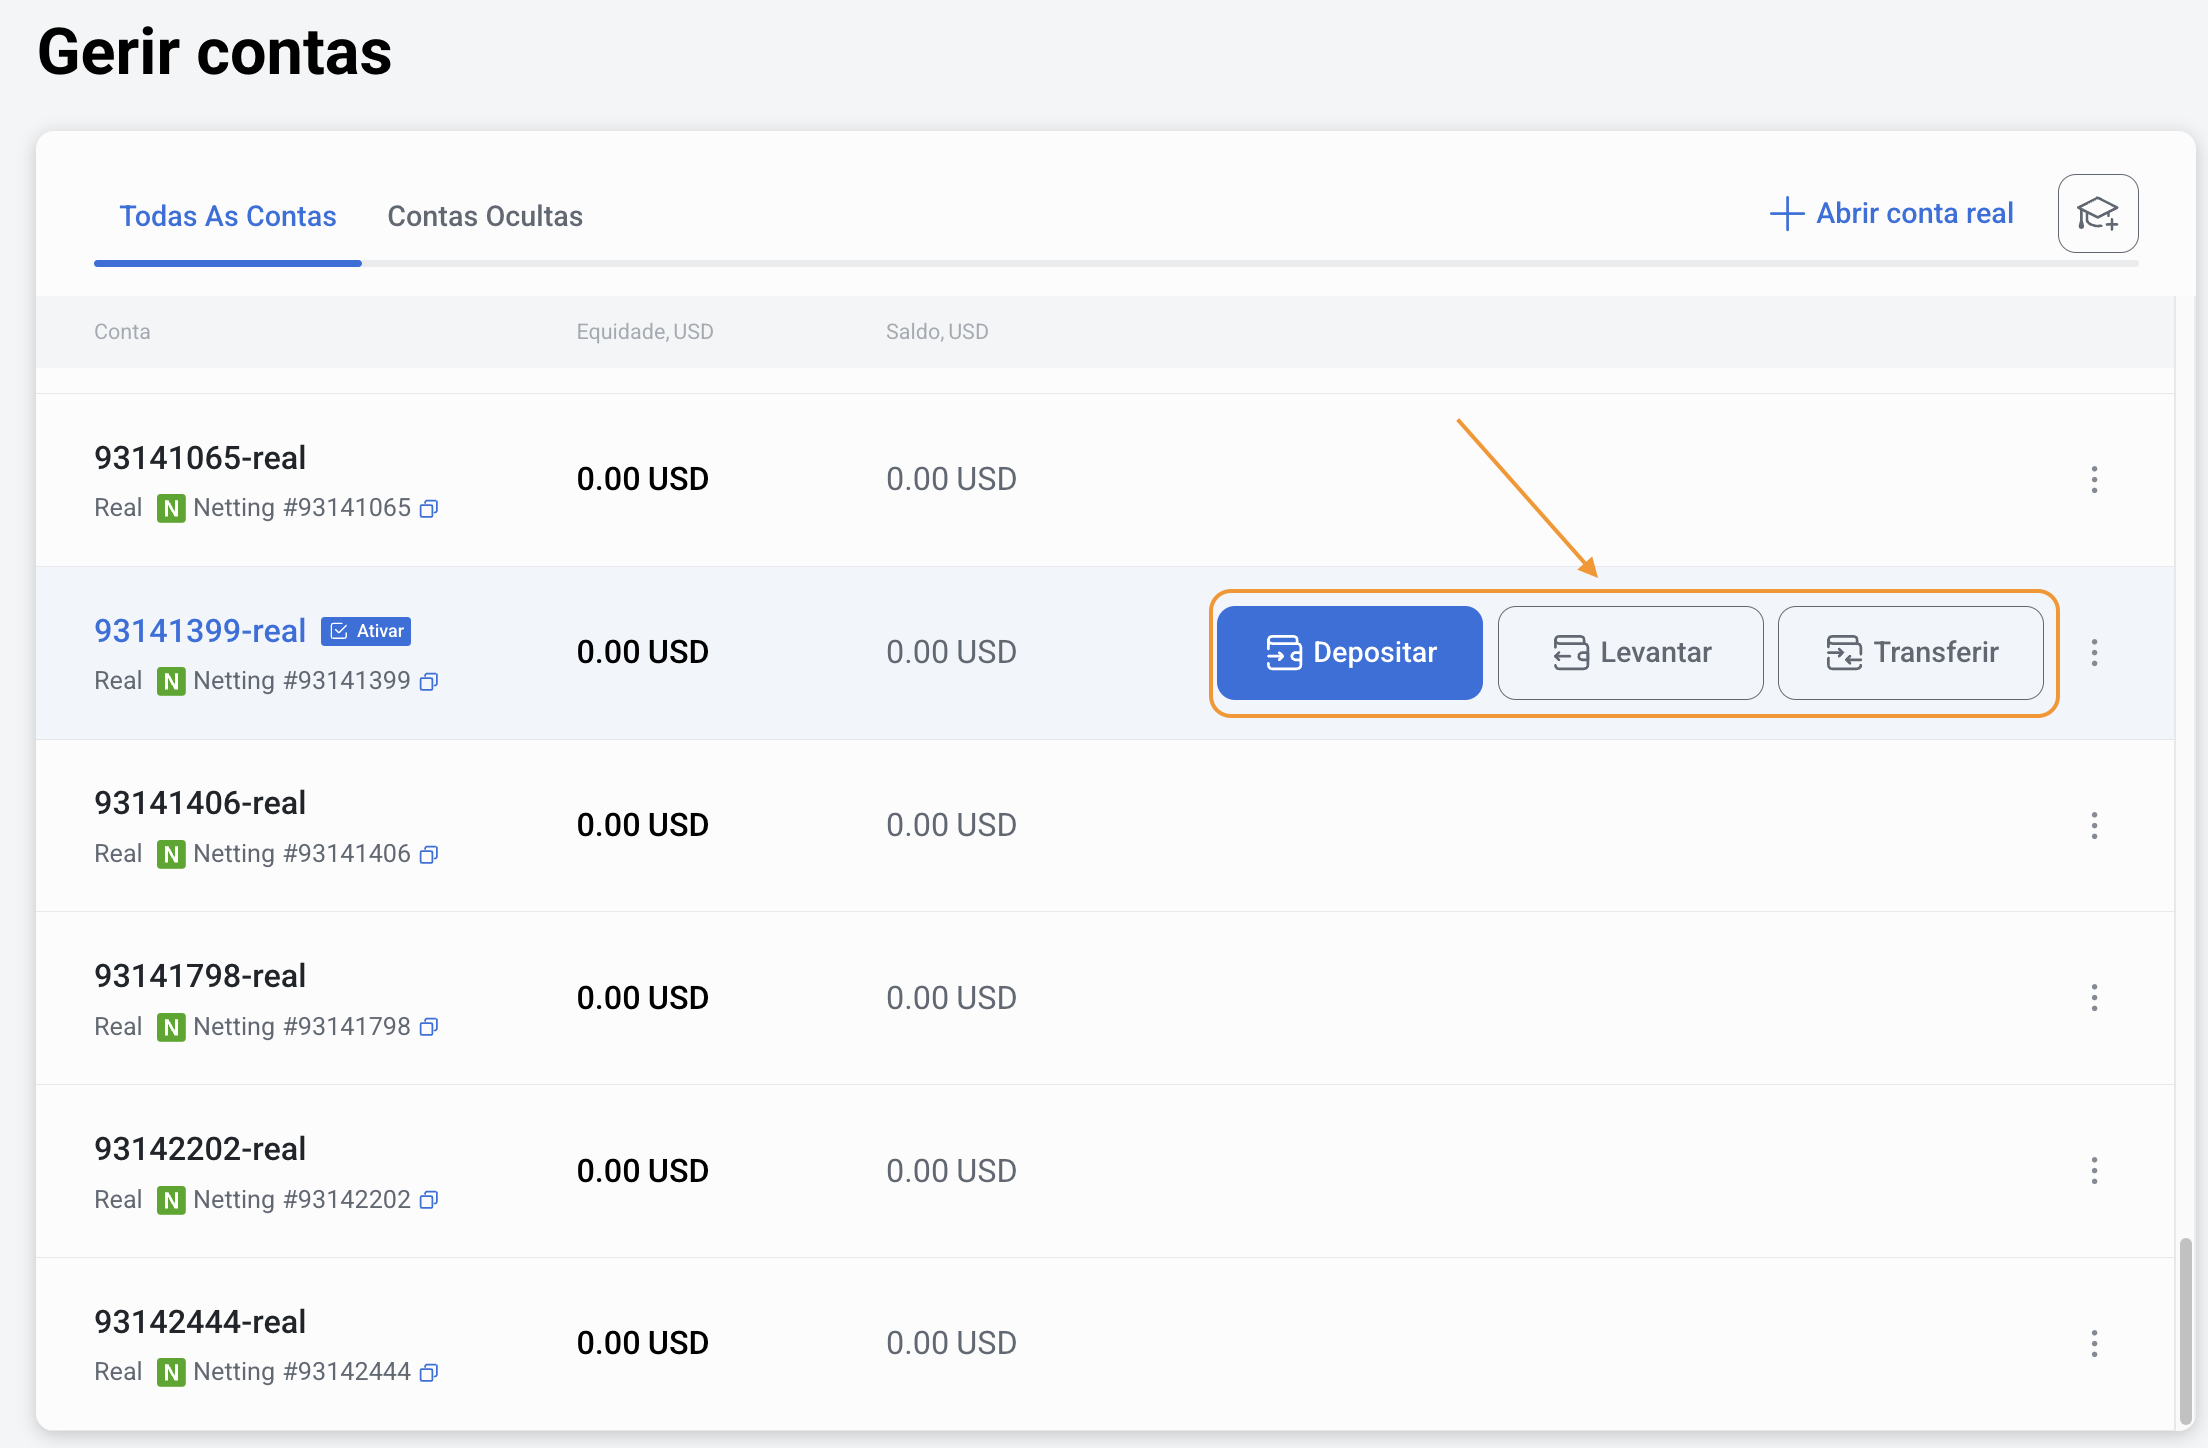This screenshot has height=1448, width=2208.
Task: Expand options menu for 93141406-real
Action: pyautogui.click(x=2094, y=826)
